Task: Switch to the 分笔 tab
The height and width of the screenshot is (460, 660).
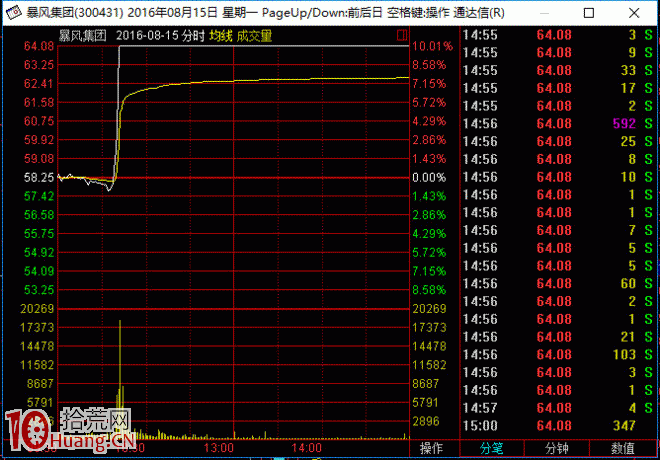Action: pos(492,449)
